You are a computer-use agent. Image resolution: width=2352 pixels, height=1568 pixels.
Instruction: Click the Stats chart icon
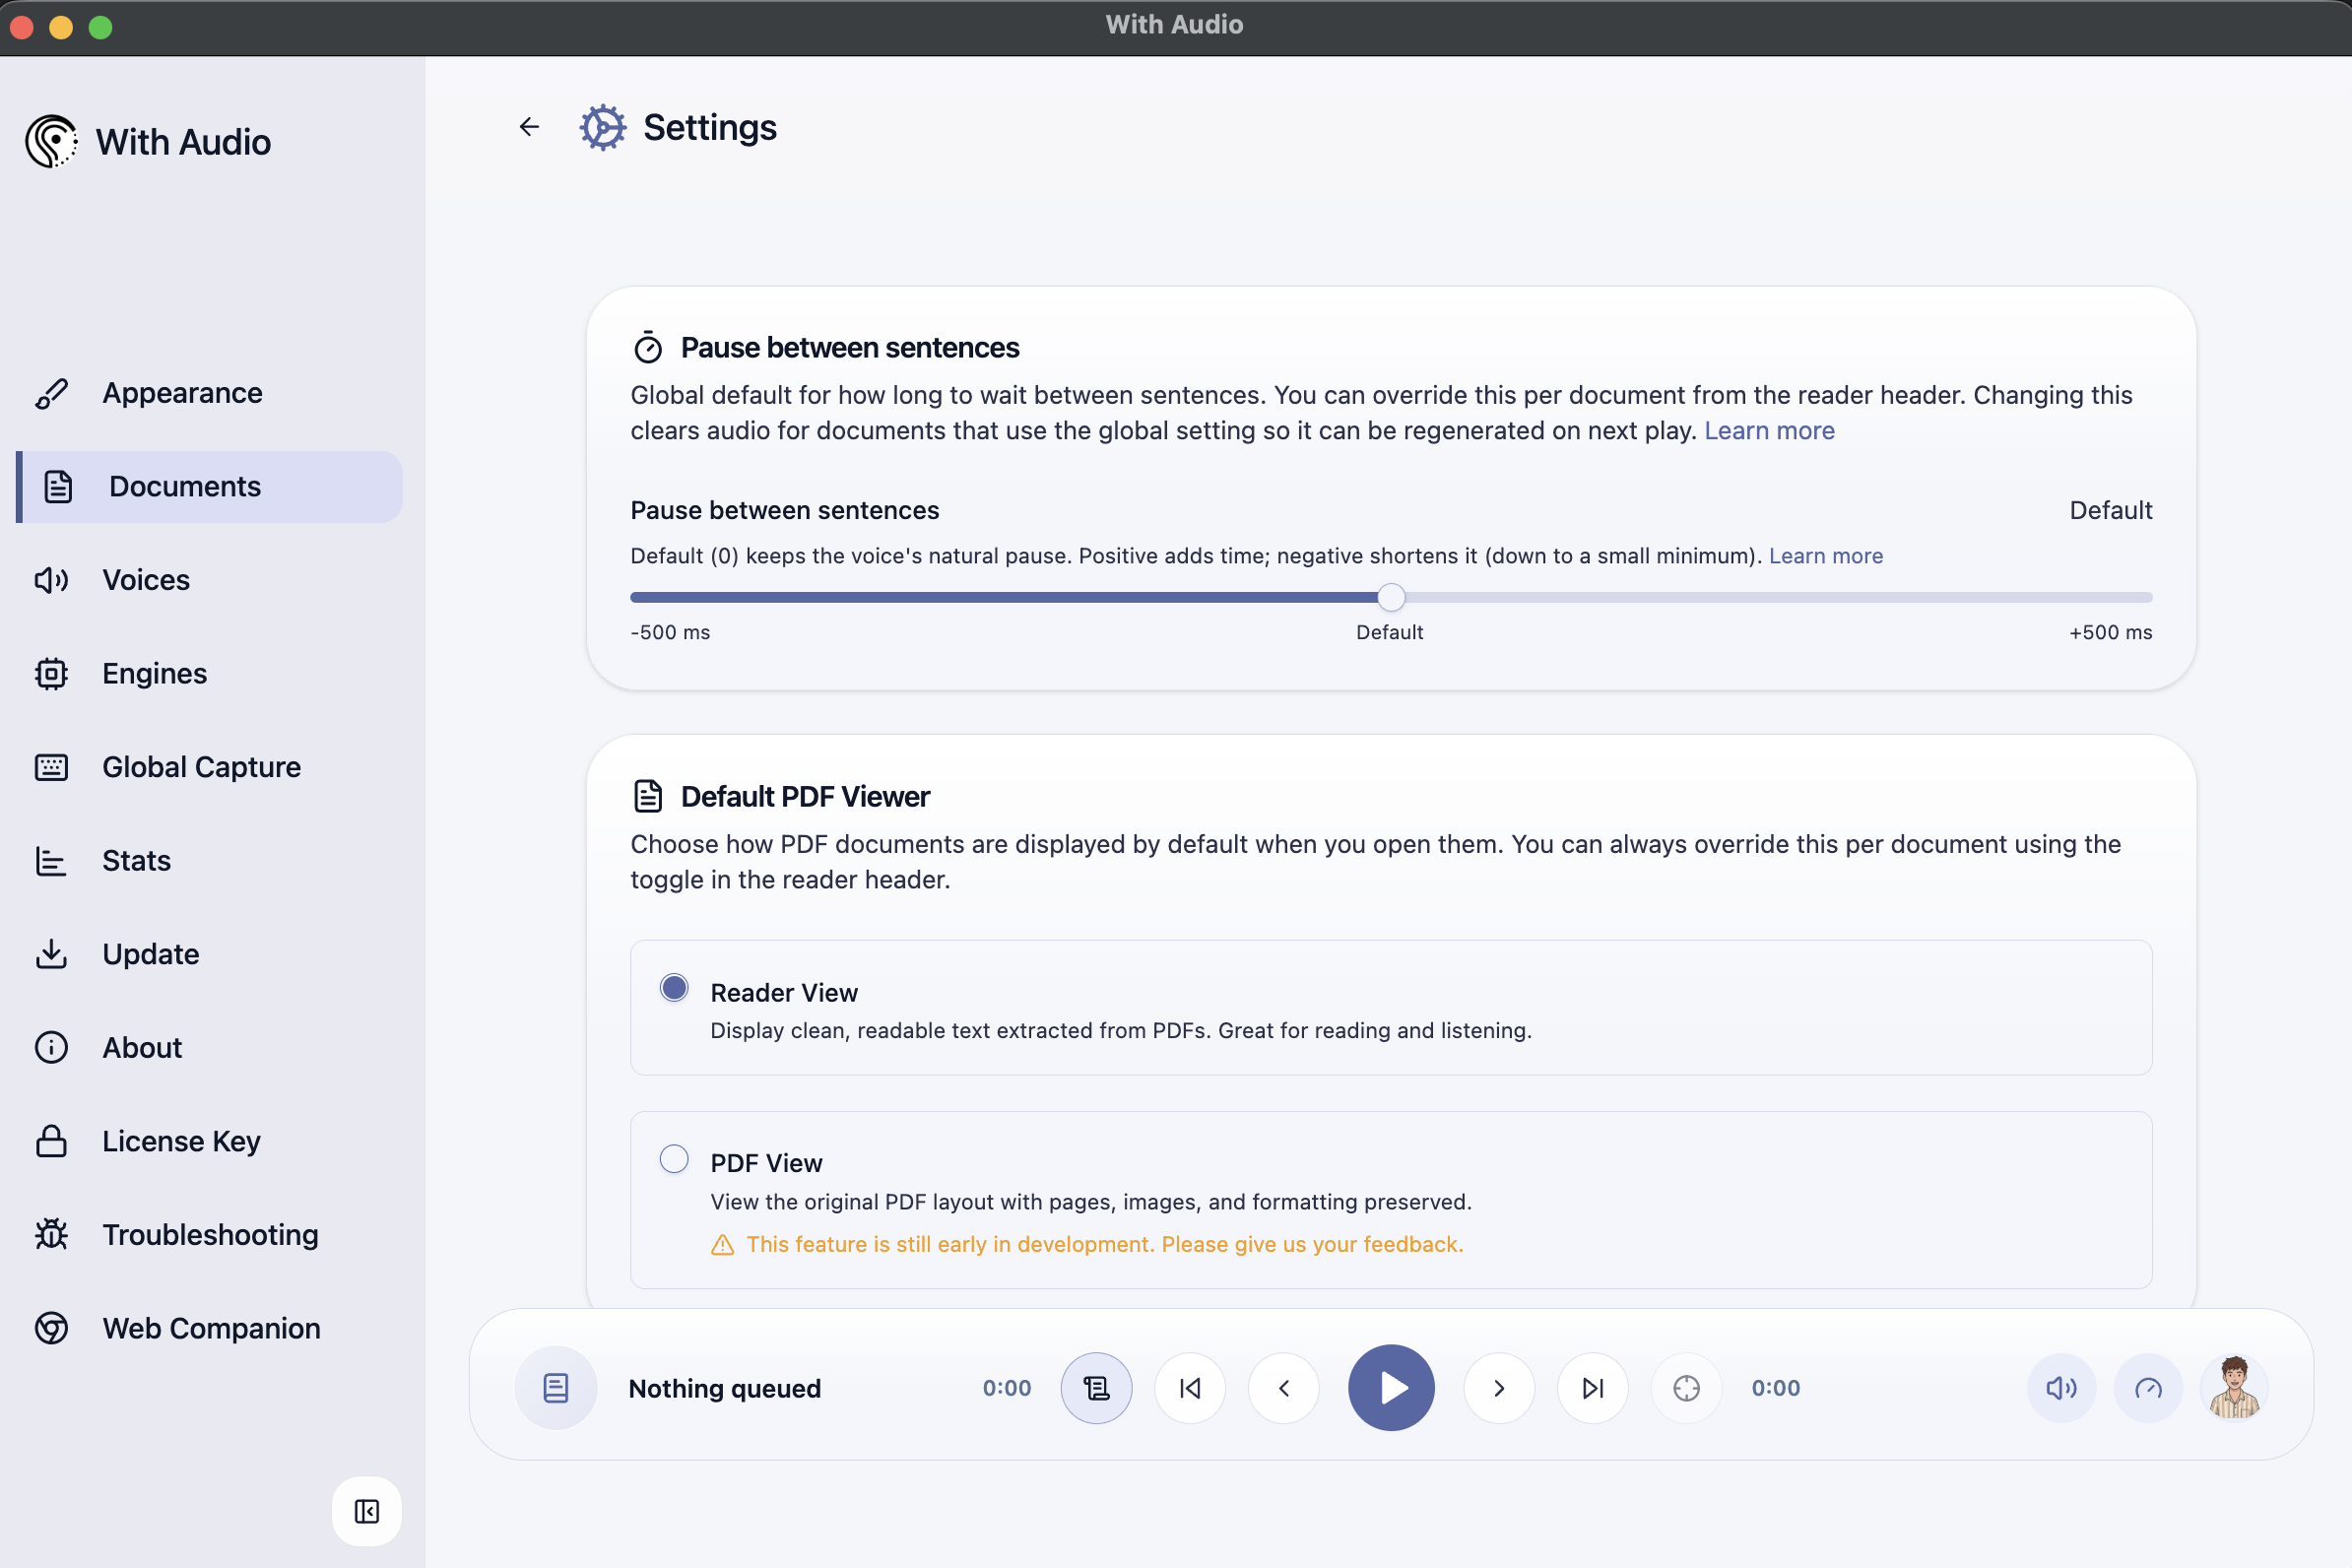[52, 861]
